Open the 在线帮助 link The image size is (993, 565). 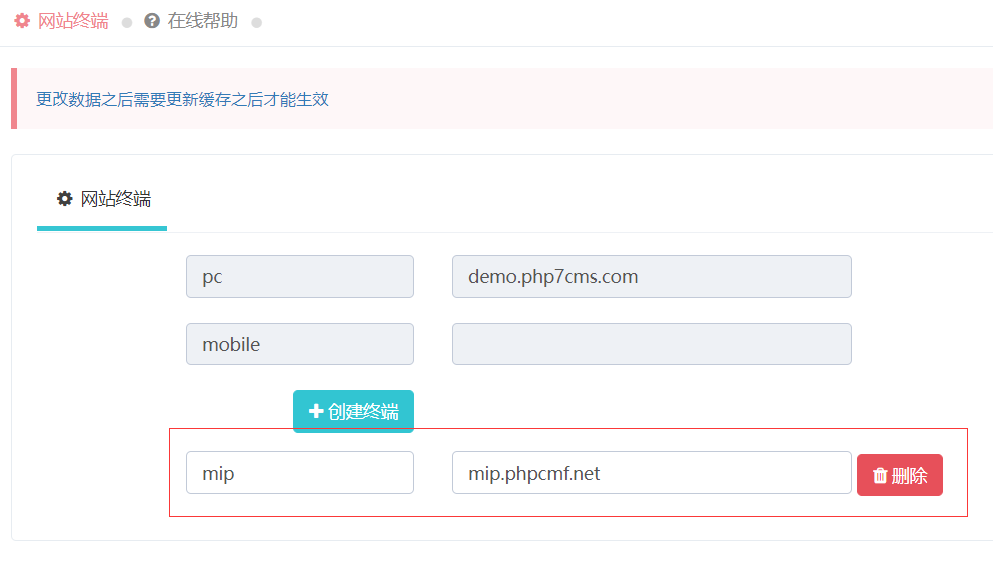tap(203, 21)
